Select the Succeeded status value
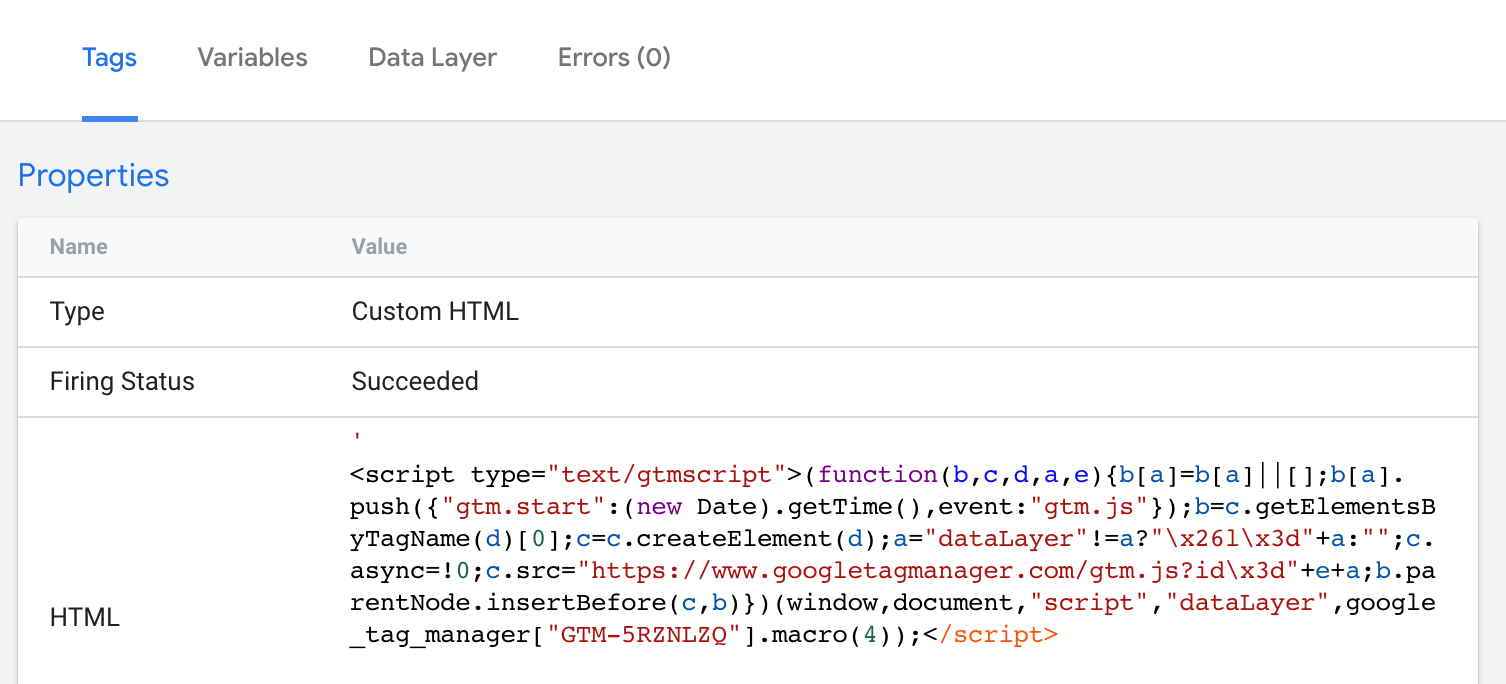1506x684 pixels. pyautogui.click(x=415, y=382)
